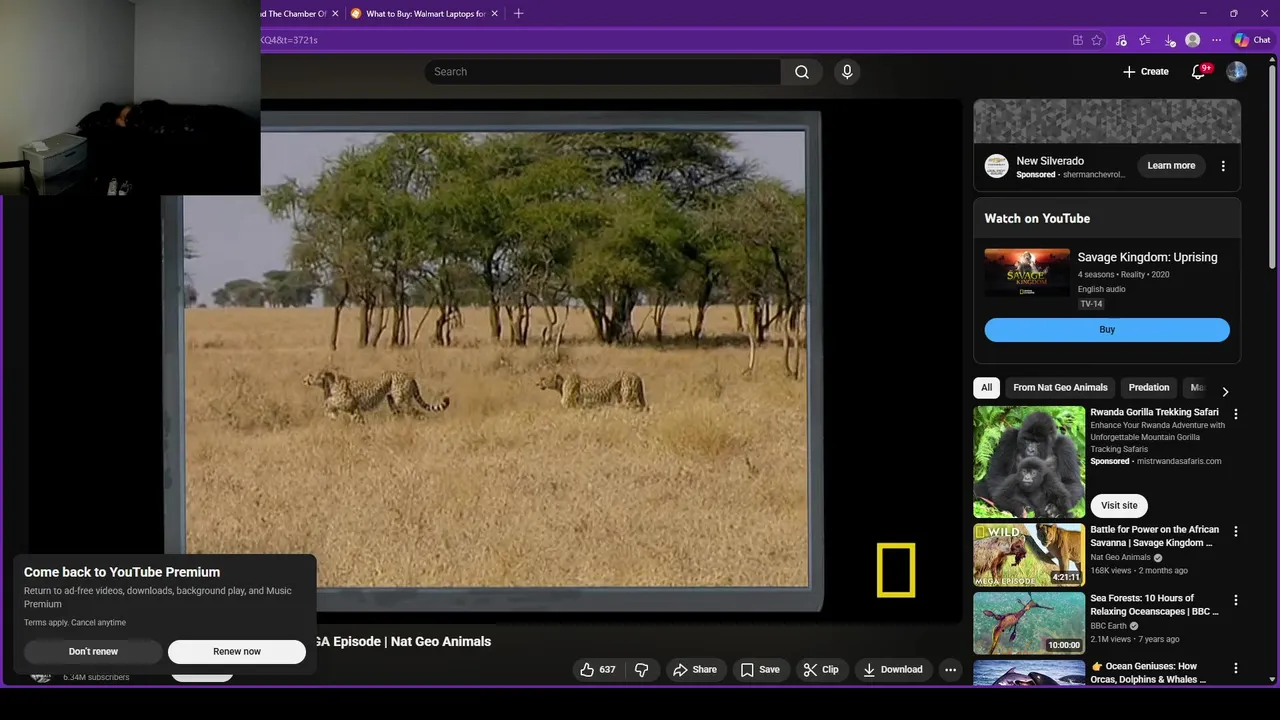Click shermanchevrol sponsored domain text
This screenshot has width=1280, height=720.
pos(1094,175)
